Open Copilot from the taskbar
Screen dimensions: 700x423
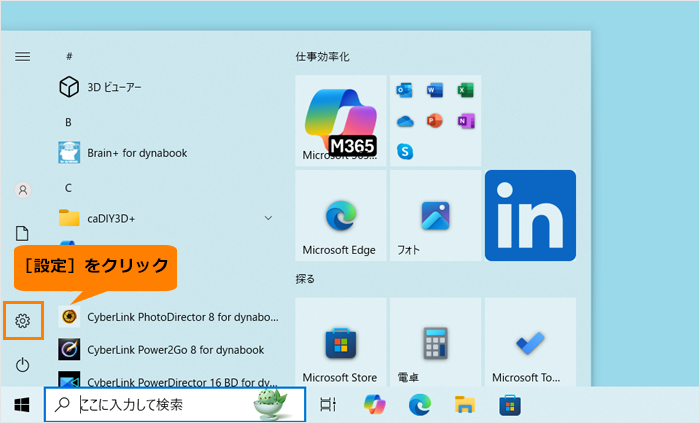(375, 405)
